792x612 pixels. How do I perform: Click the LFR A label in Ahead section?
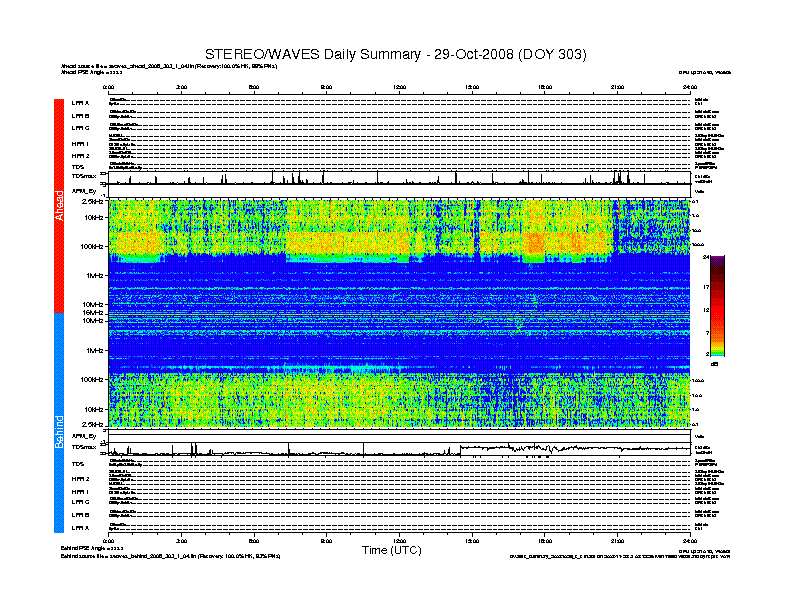[x=80, y=103]
